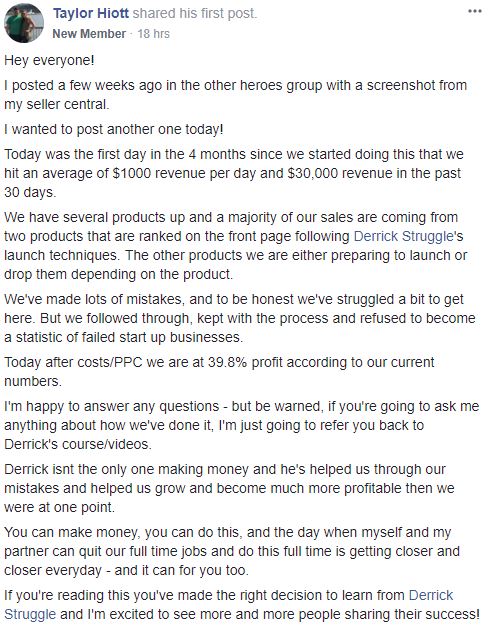Click the paragraph about seller central screenshot
The height and width of the screenshot is (632, 489).
[235, 95]
